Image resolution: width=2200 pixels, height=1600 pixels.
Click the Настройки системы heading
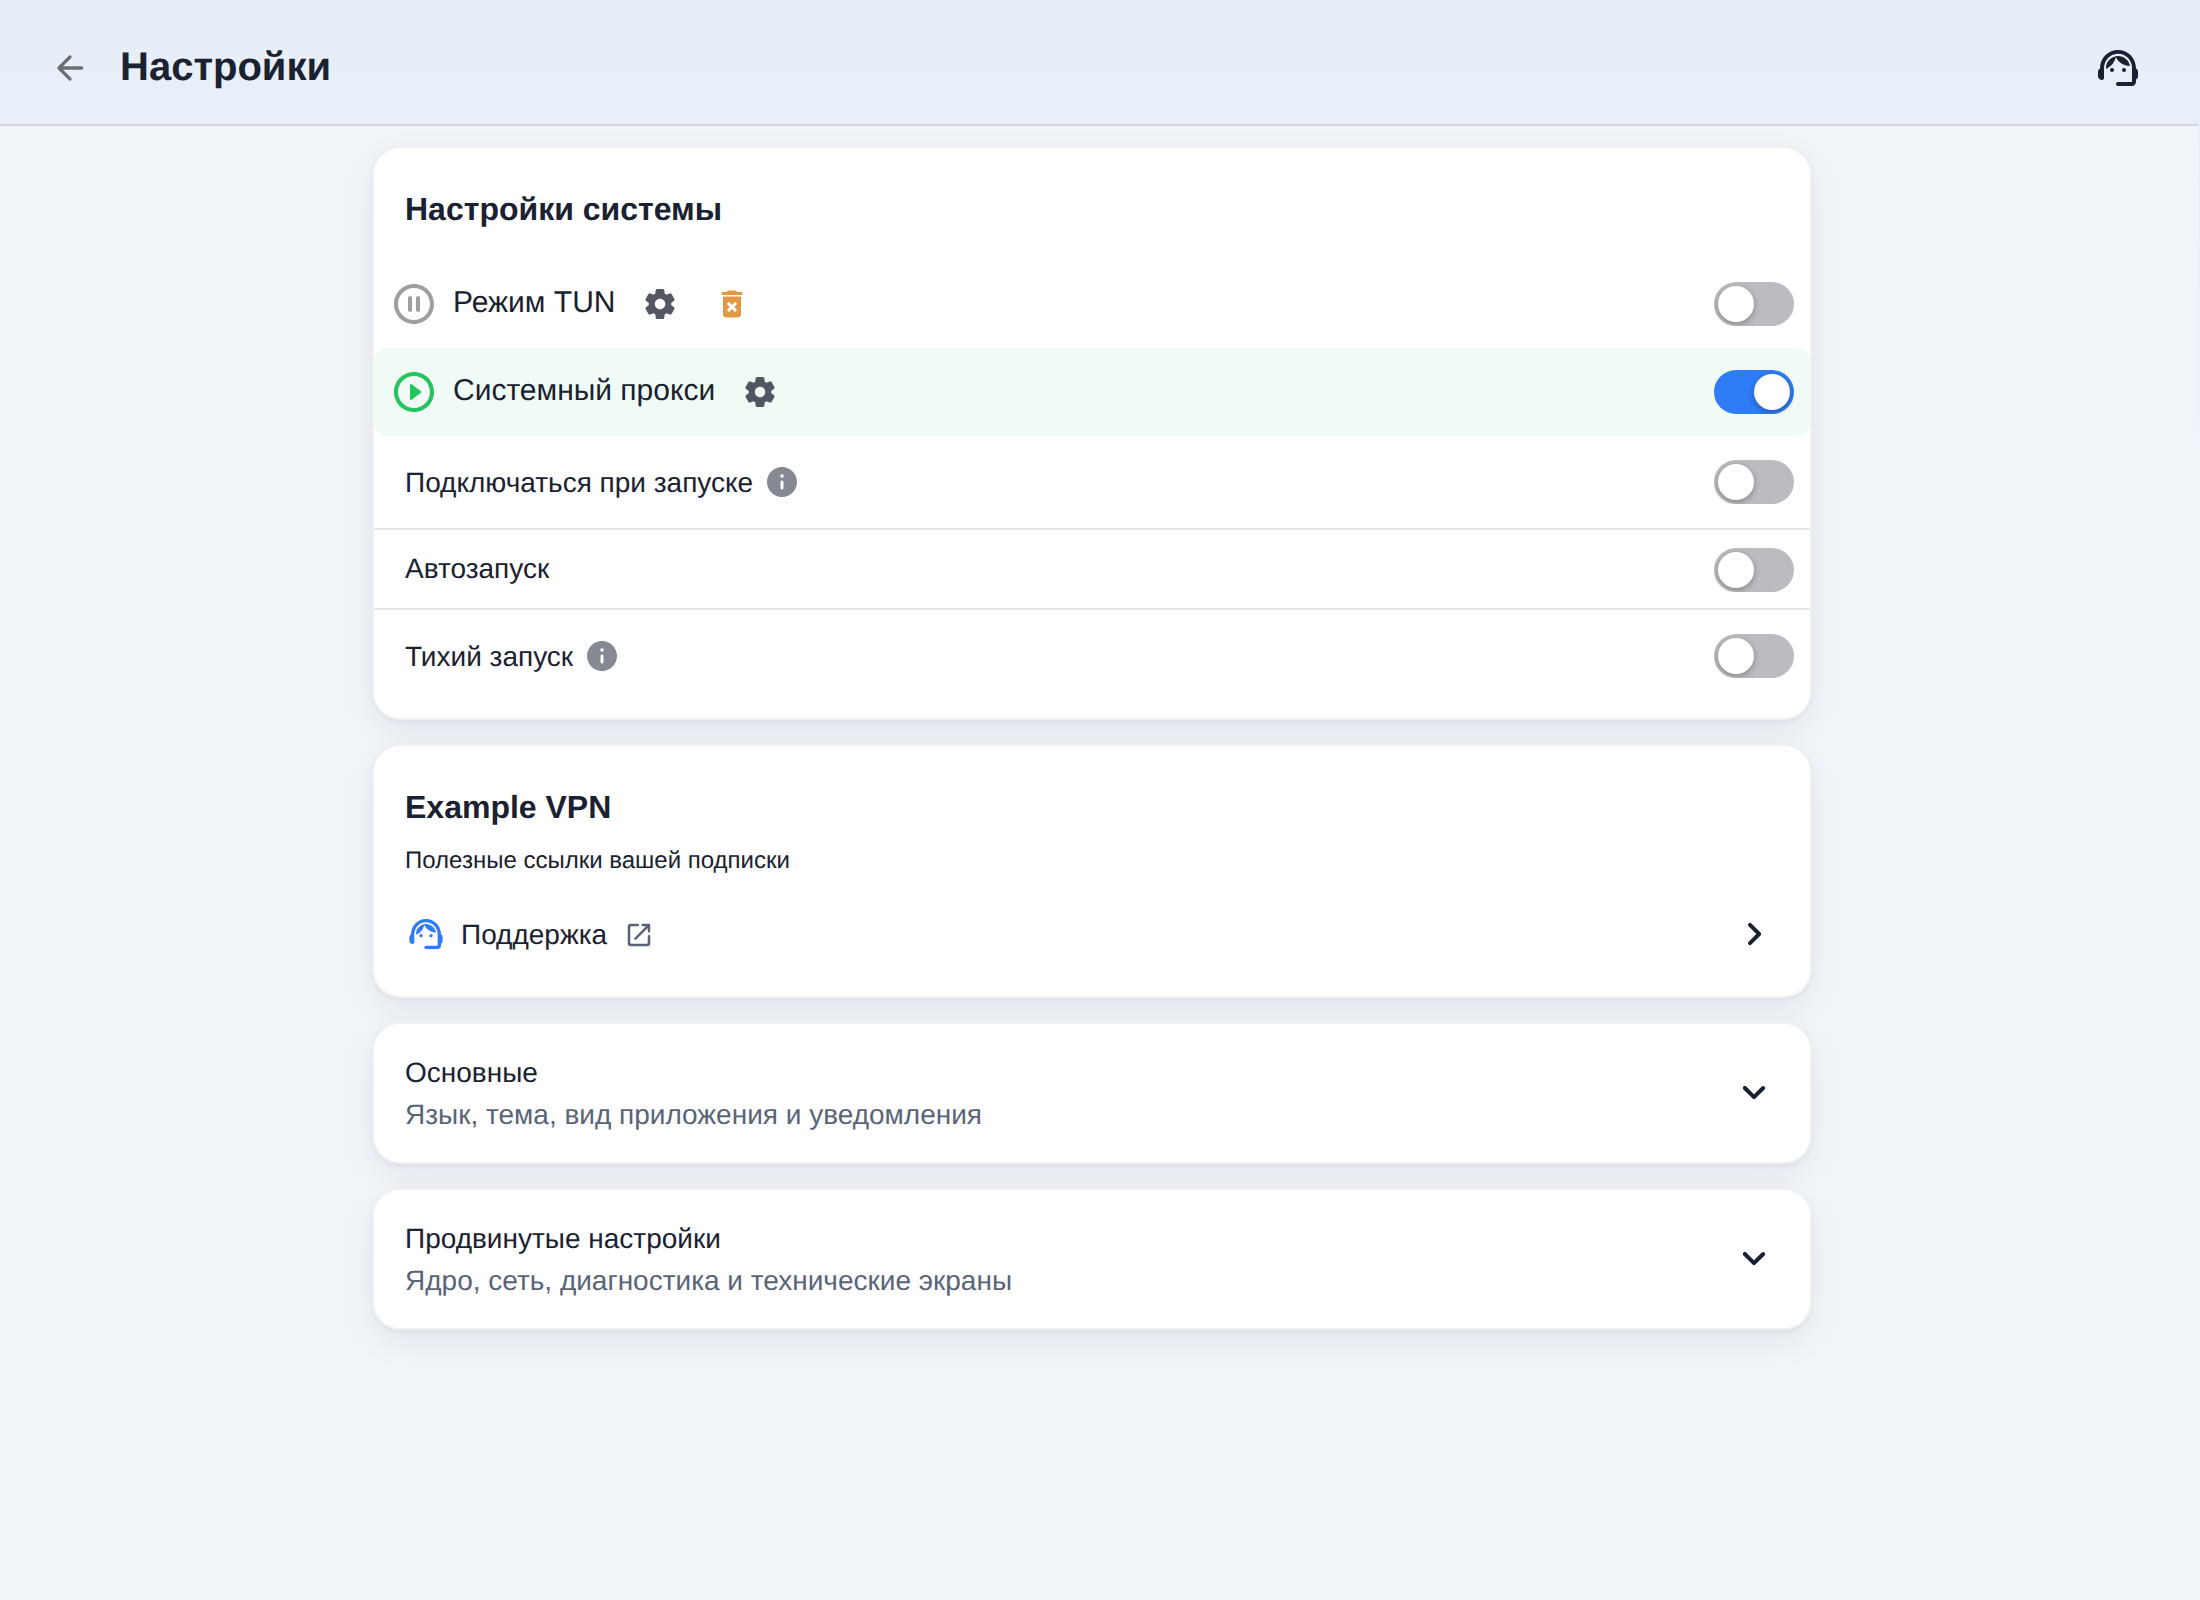pyautogui.click(x=563, y=210)
